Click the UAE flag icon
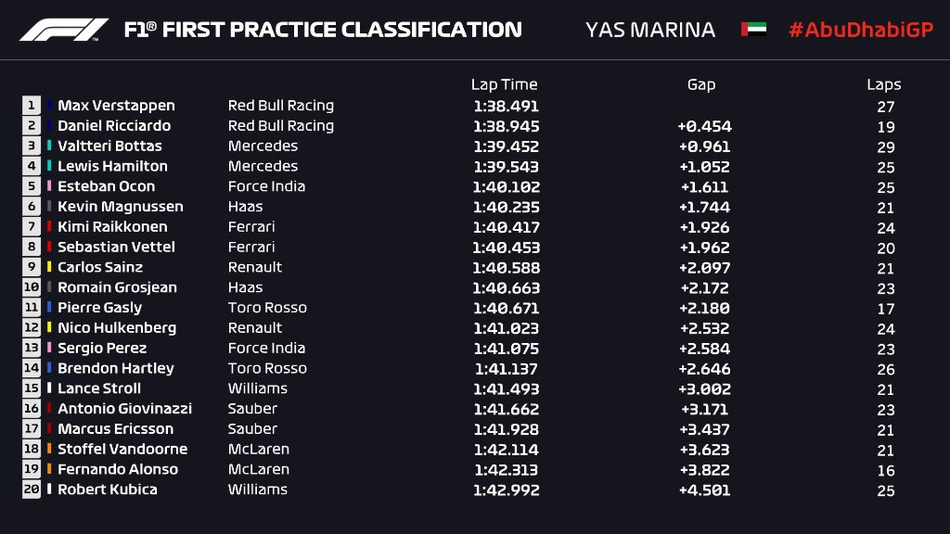 tap(754, 29)
